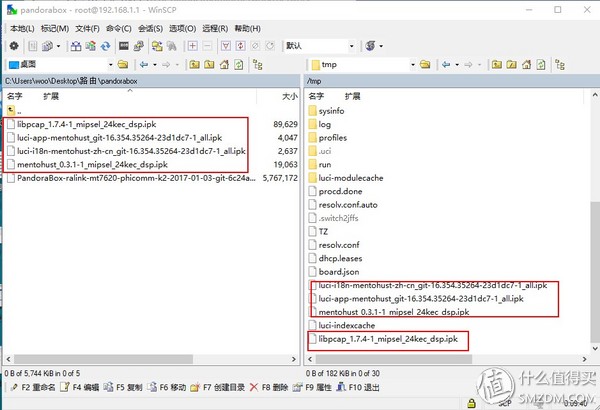Go to remote root directory icon

coord(511,65)
